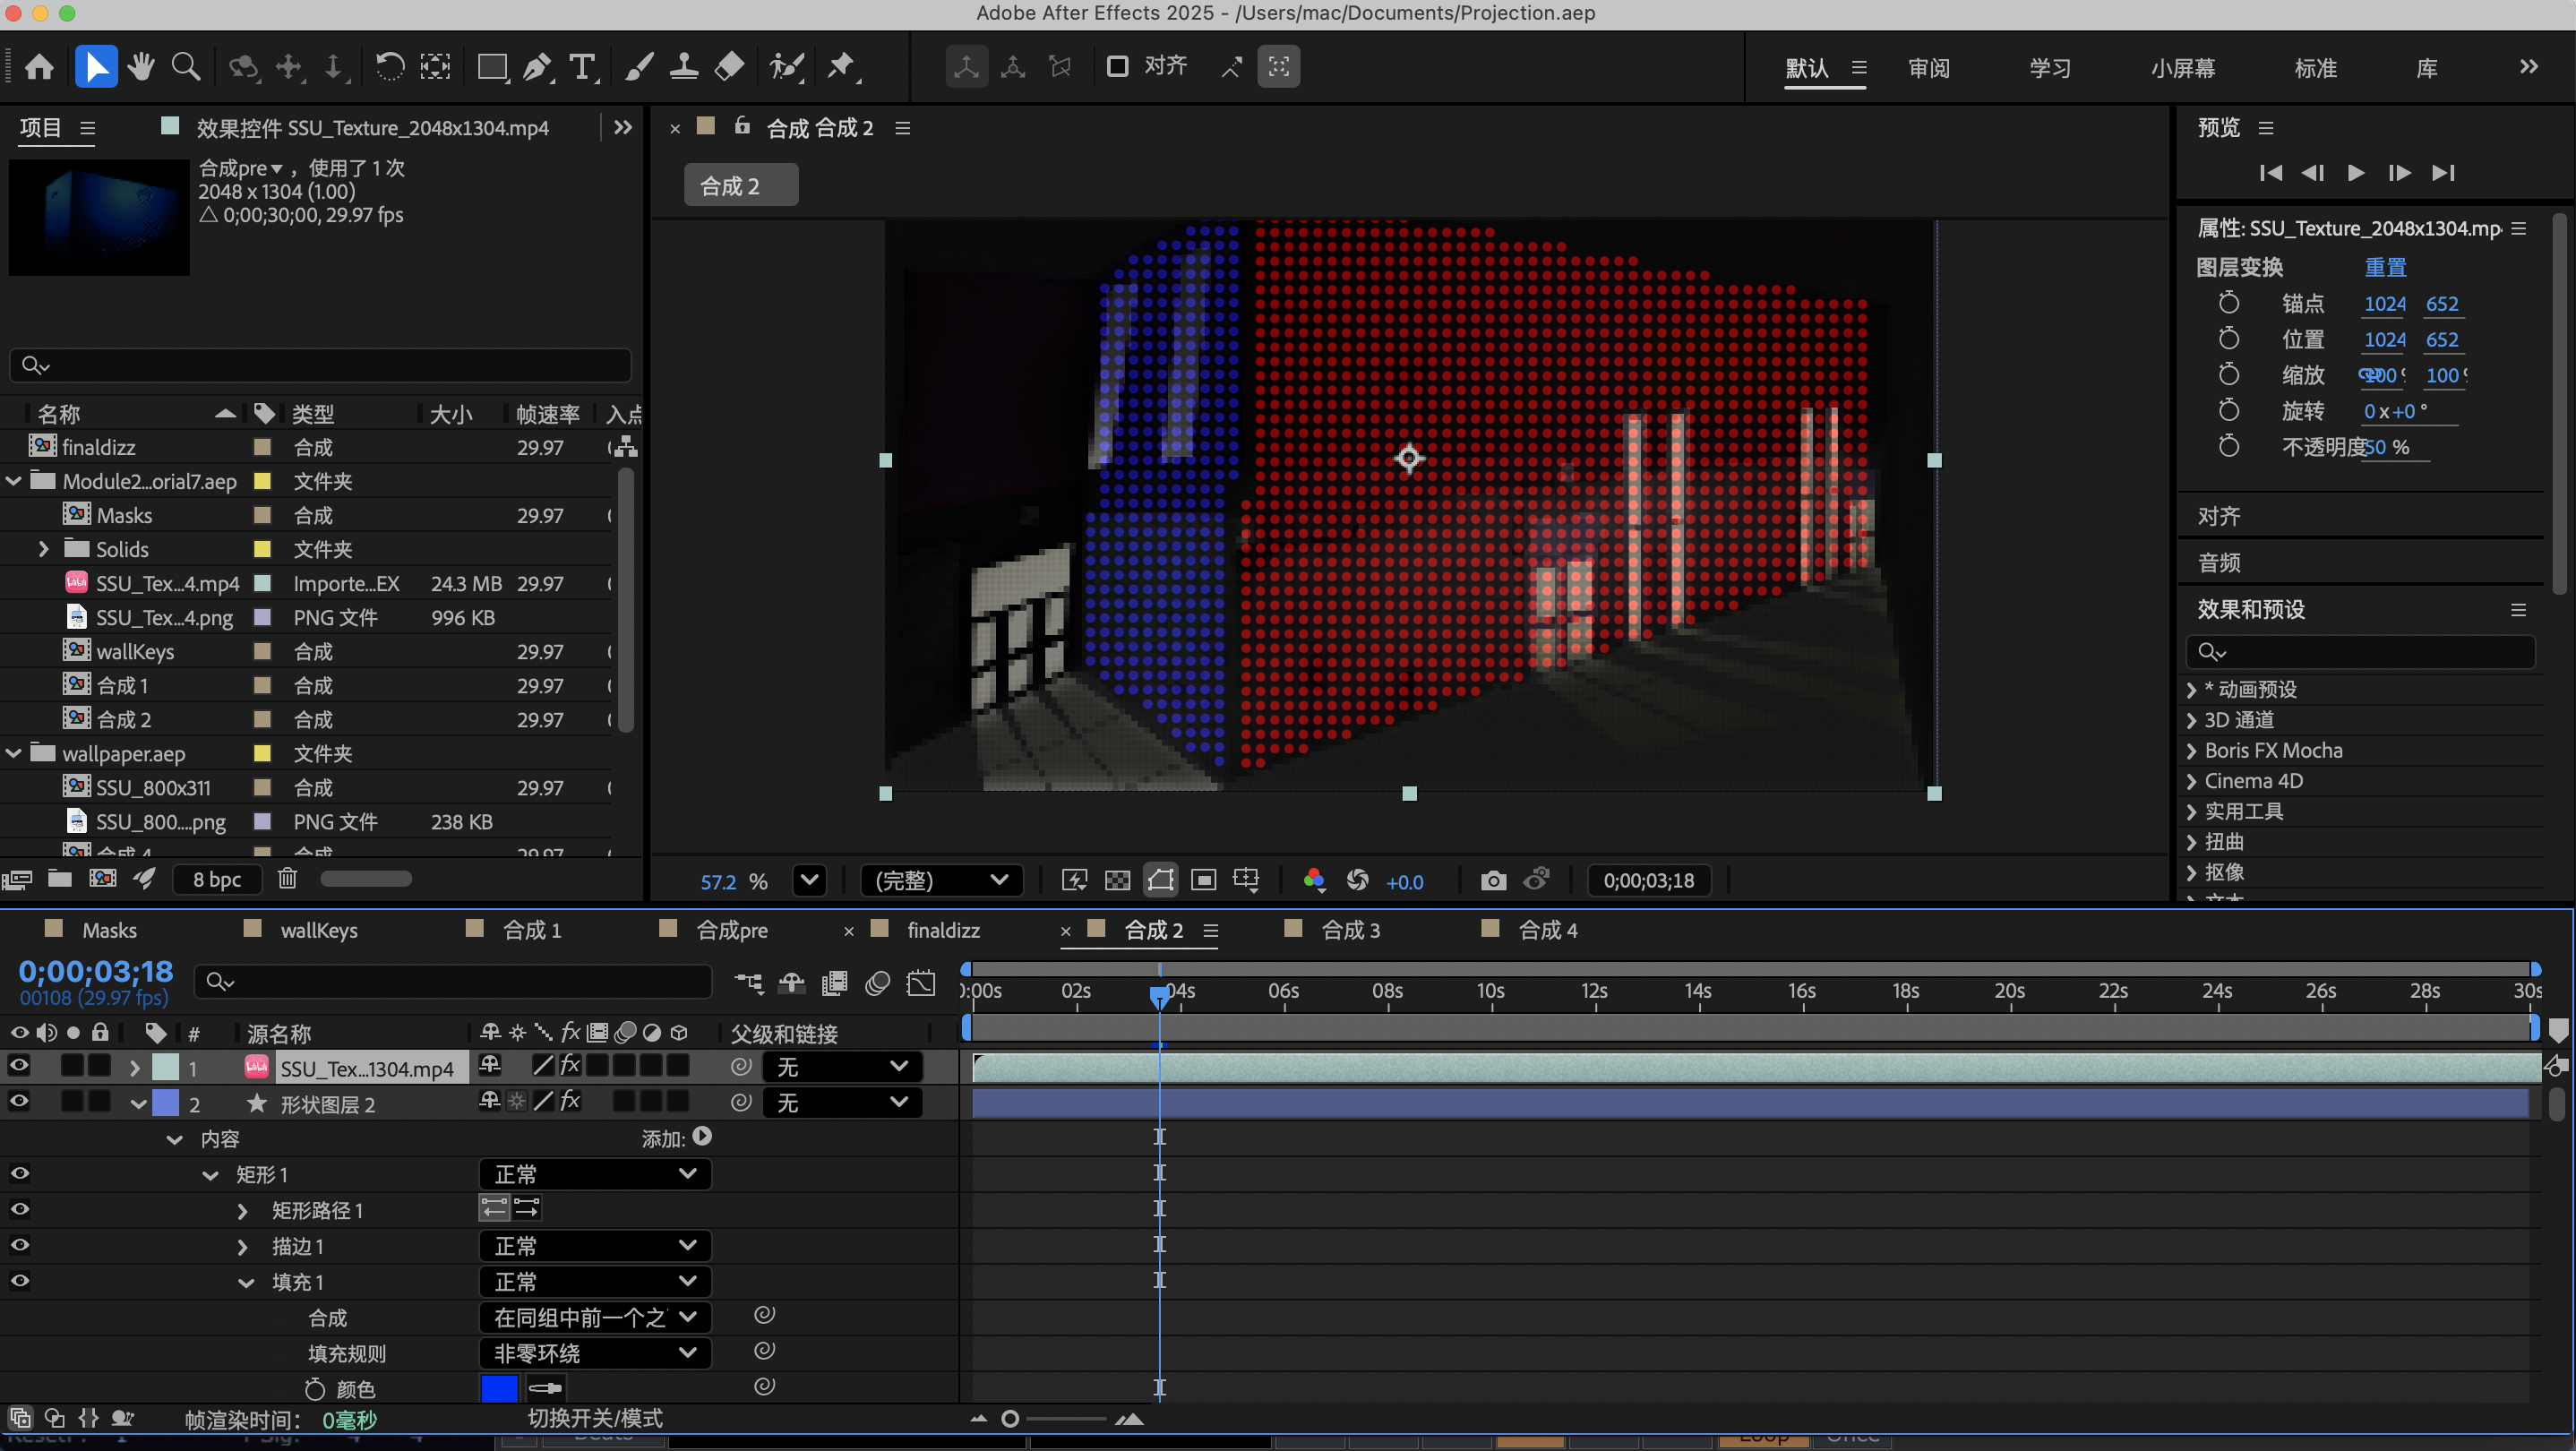Select the Text tool
2576x1451 pixels.
583,67
